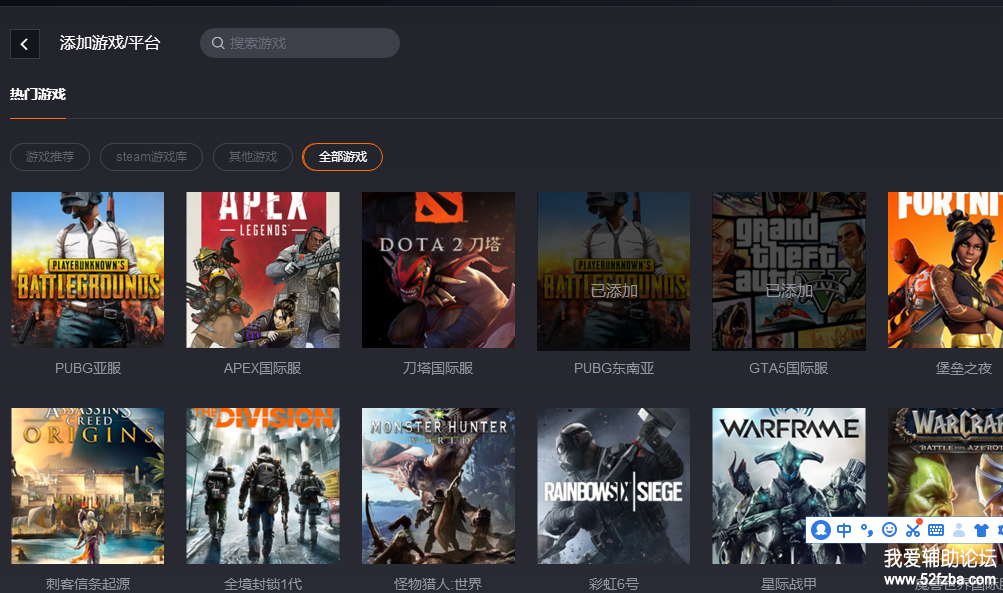Click the 添加游戏/平台 page title
1003x593 pixels.
tap(110, 43)
